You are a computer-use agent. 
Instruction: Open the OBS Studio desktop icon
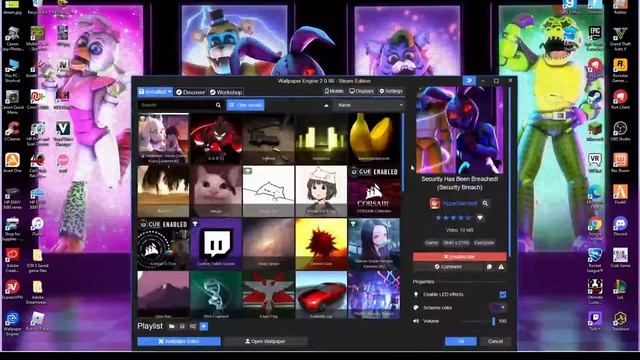[620, 132]
